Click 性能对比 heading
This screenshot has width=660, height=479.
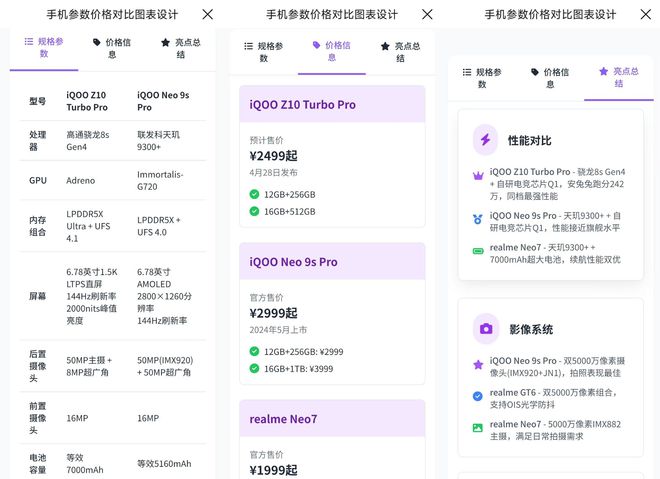point(530,140)
